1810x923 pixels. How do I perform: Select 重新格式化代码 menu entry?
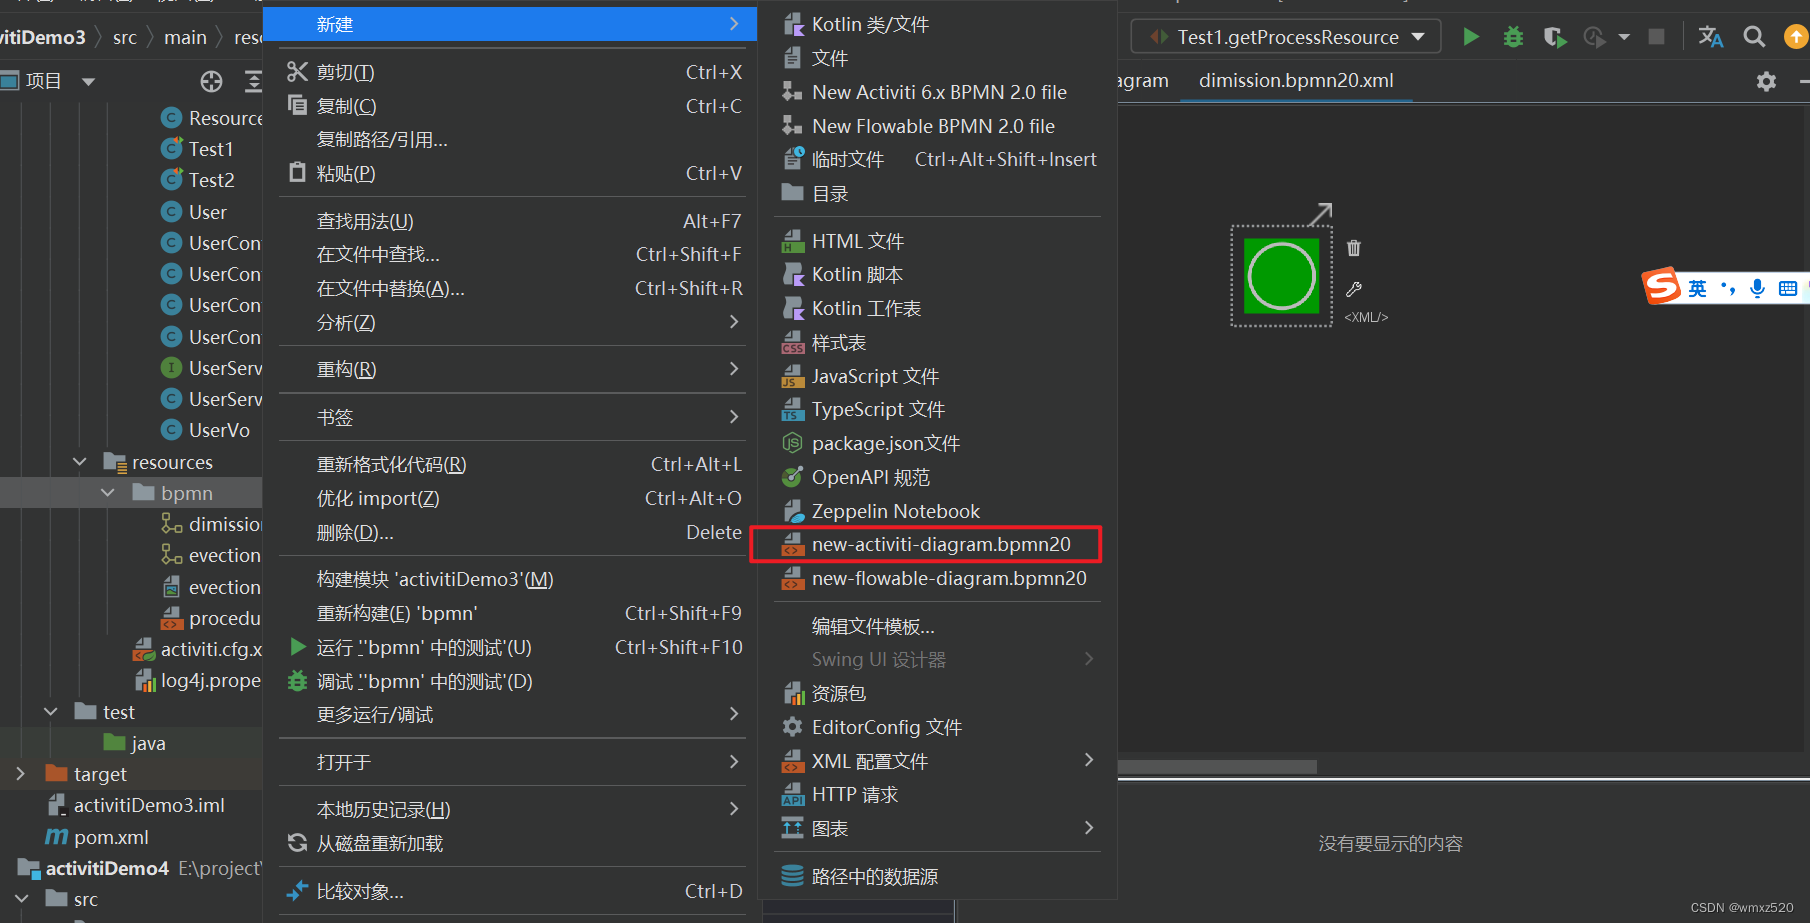point(510,464)
